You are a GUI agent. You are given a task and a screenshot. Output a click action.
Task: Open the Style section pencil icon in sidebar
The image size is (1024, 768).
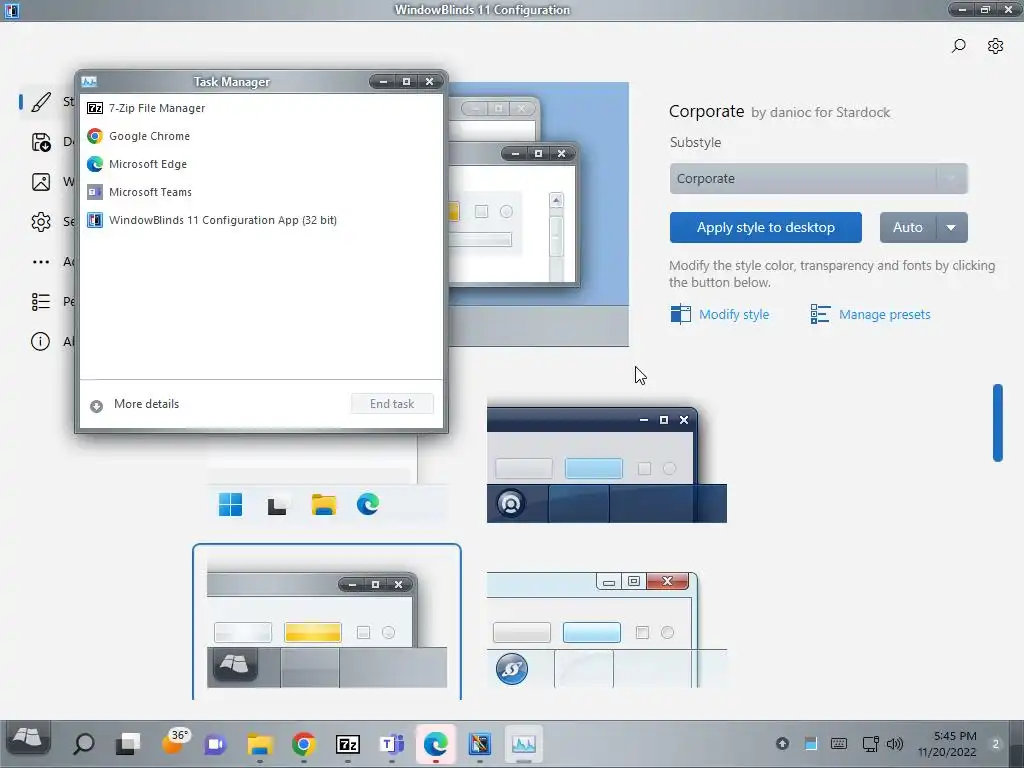[x=41, y=101]
